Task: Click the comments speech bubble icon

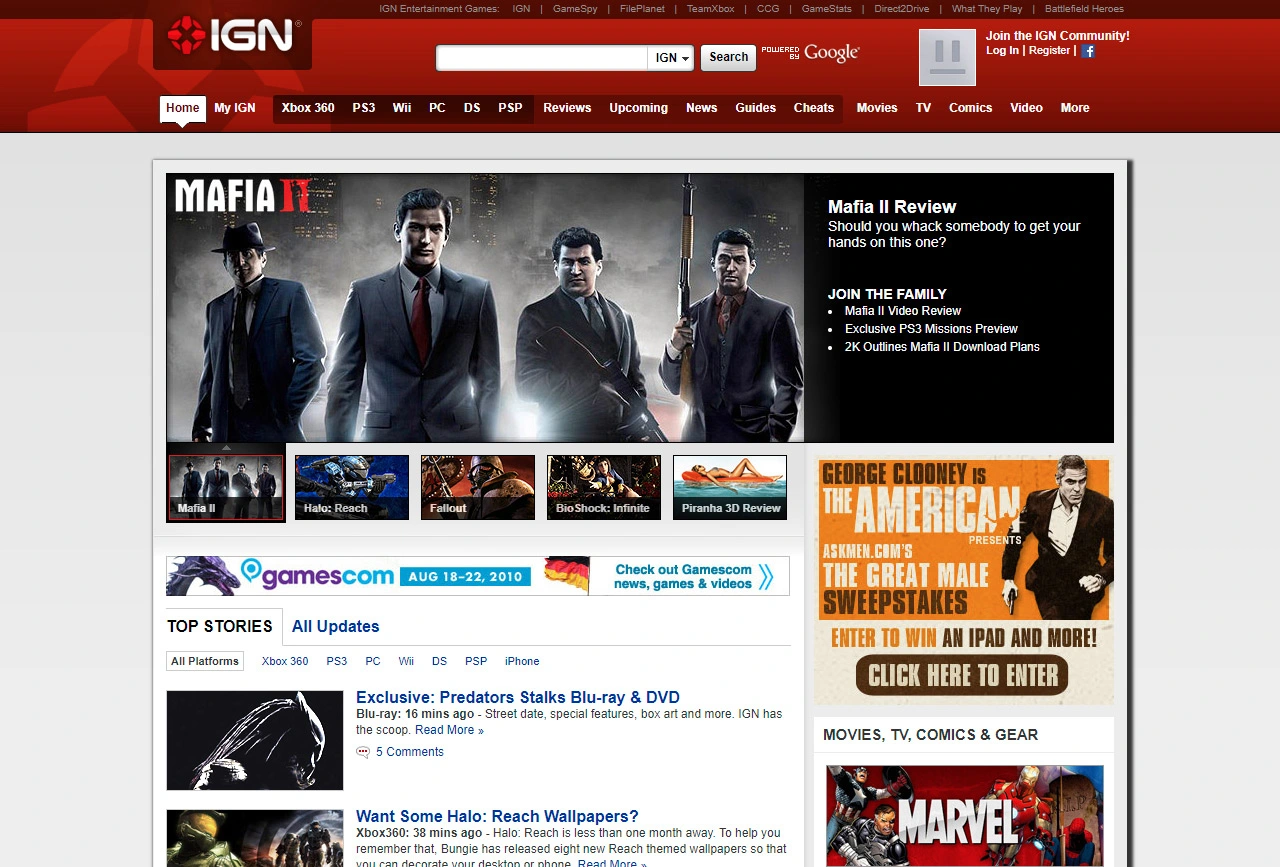Action: pos(363,752)
